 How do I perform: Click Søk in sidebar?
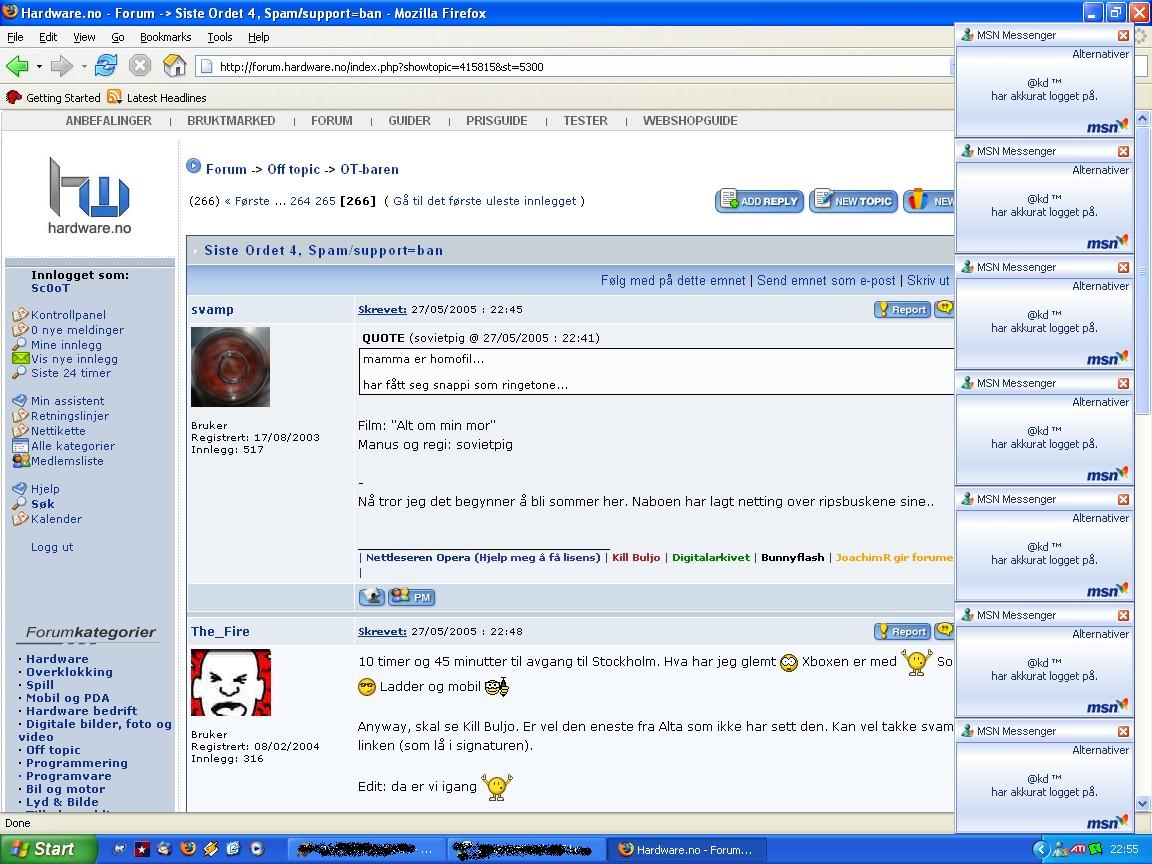click(x=43, y=504)
